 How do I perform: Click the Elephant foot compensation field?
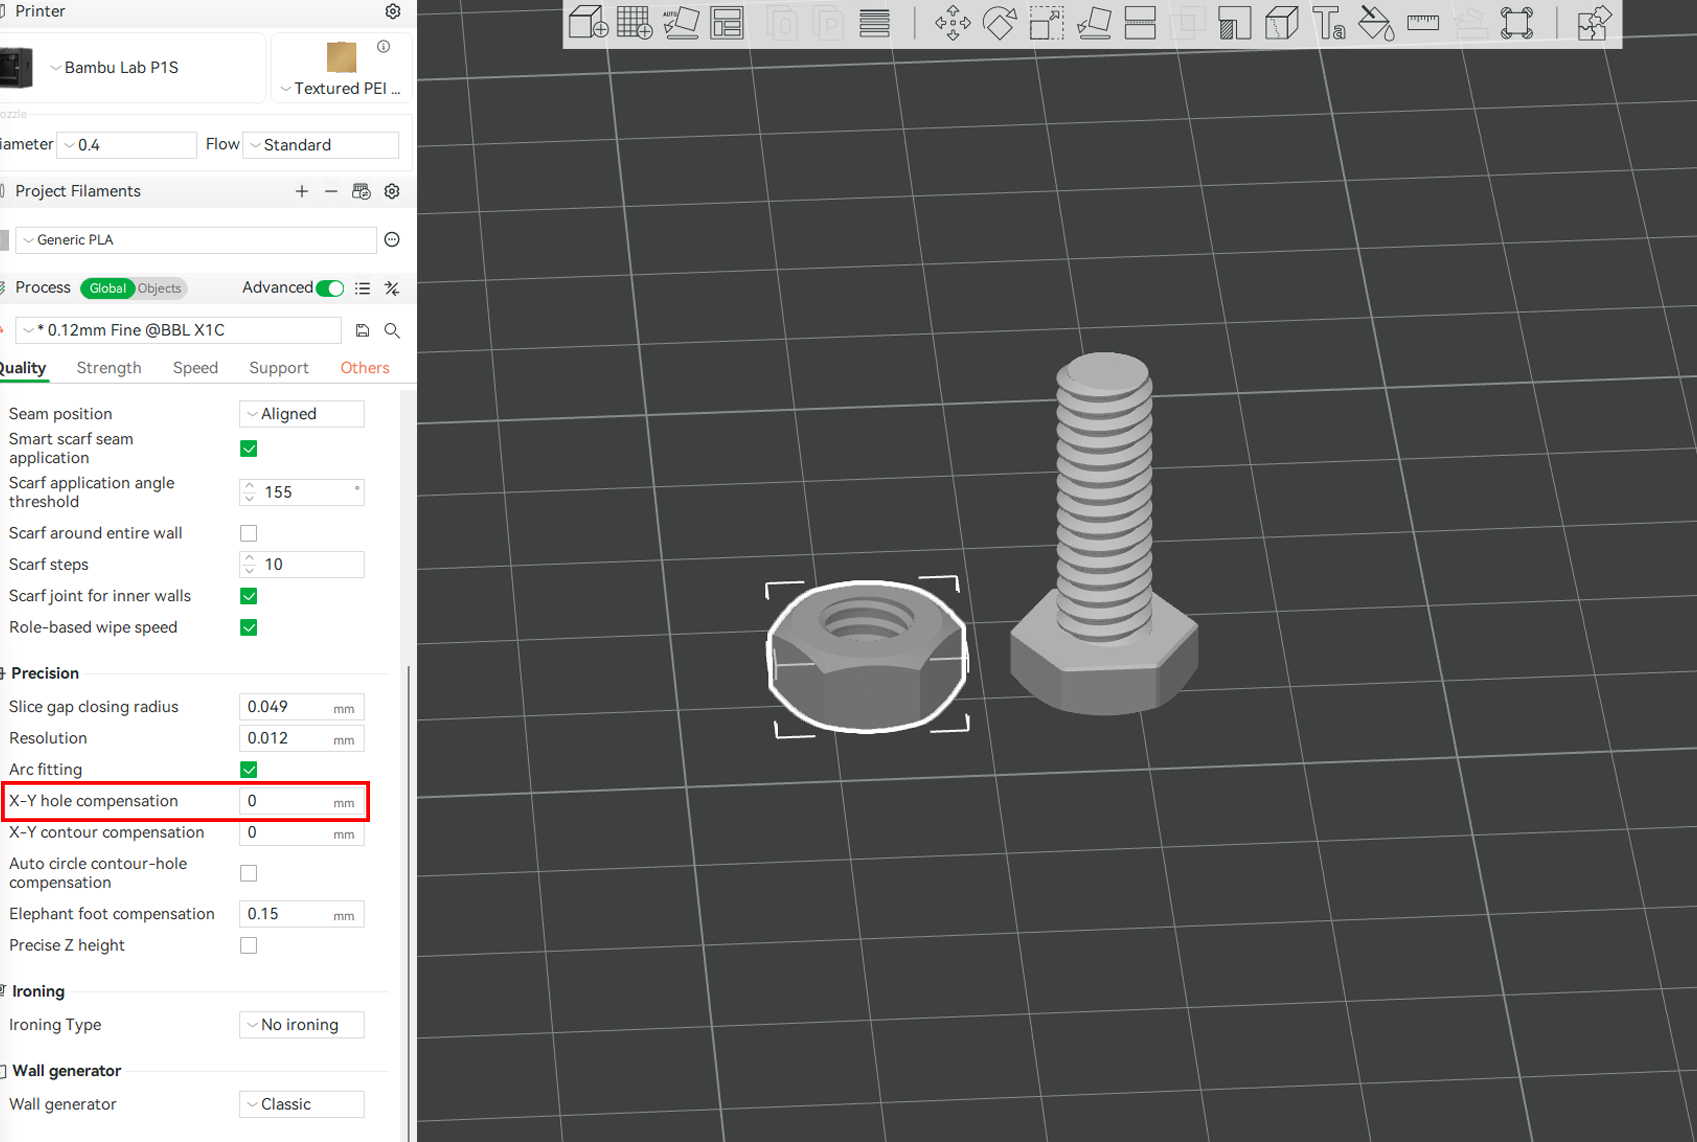(x=301, y=914)
